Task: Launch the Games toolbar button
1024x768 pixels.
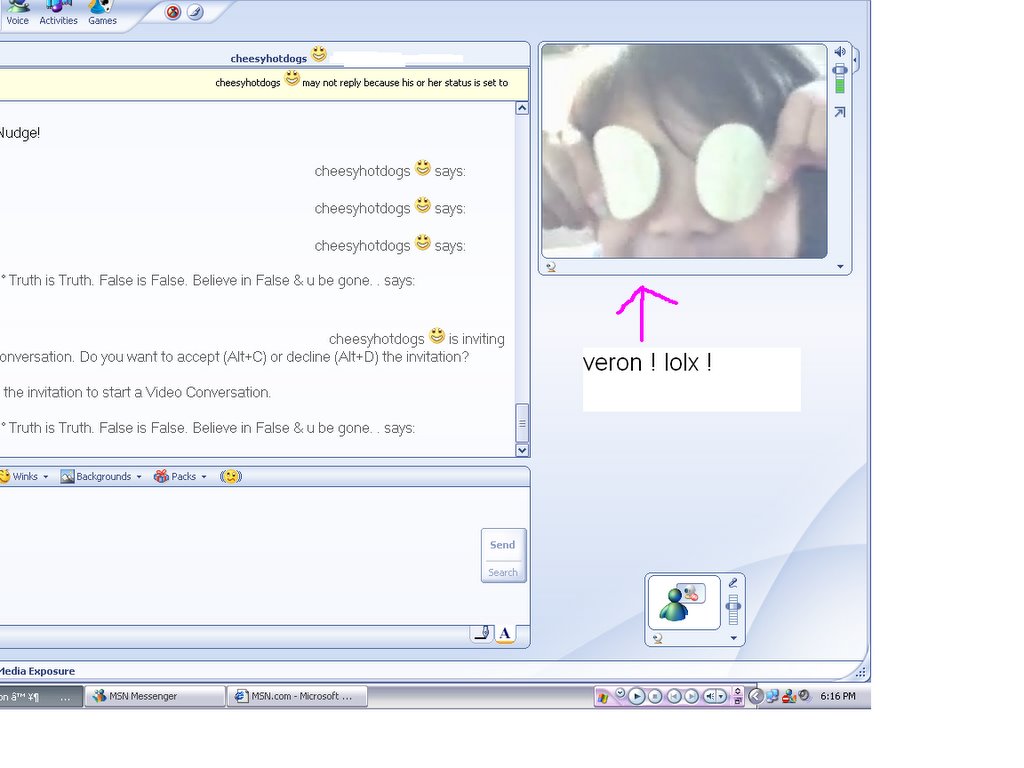Action: pyautogui.click(x=103, y=13)
